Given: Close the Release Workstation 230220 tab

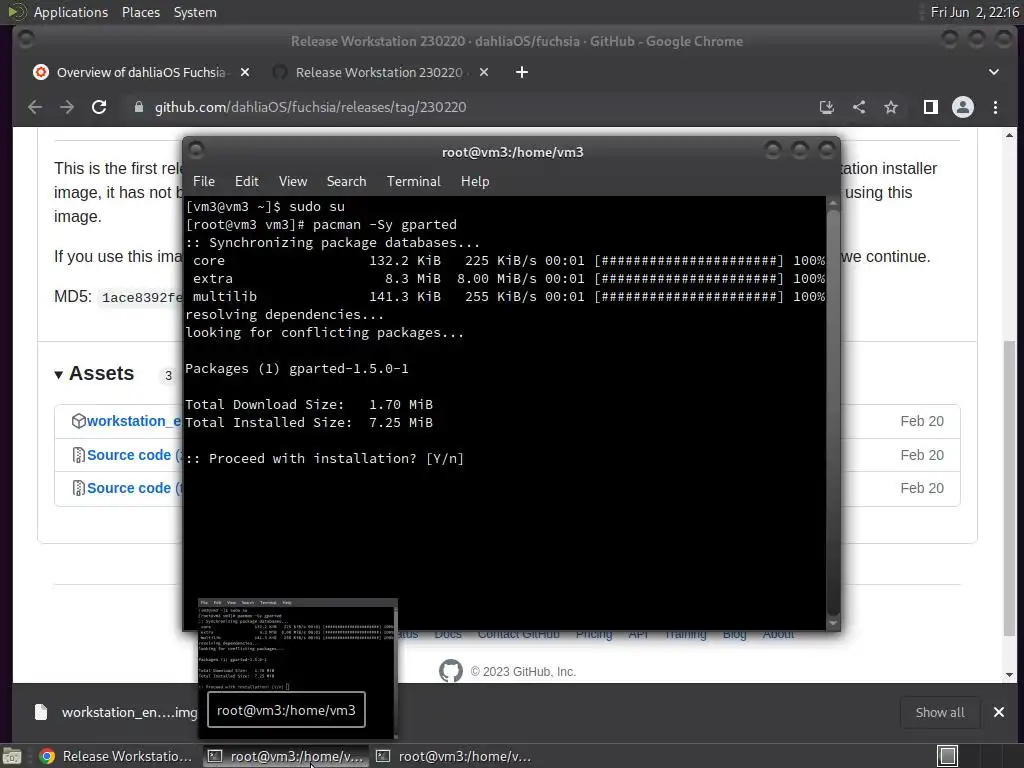Looking at the screenshot, I should coord(484,72).
